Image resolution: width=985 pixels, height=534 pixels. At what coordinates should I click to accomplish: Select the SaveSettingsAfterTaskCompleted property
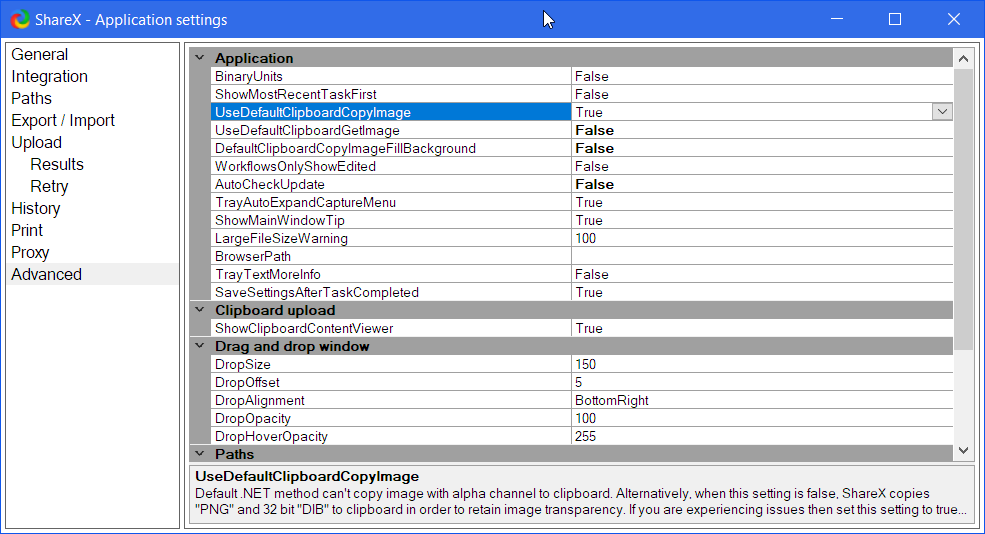(x=391, y=292)
